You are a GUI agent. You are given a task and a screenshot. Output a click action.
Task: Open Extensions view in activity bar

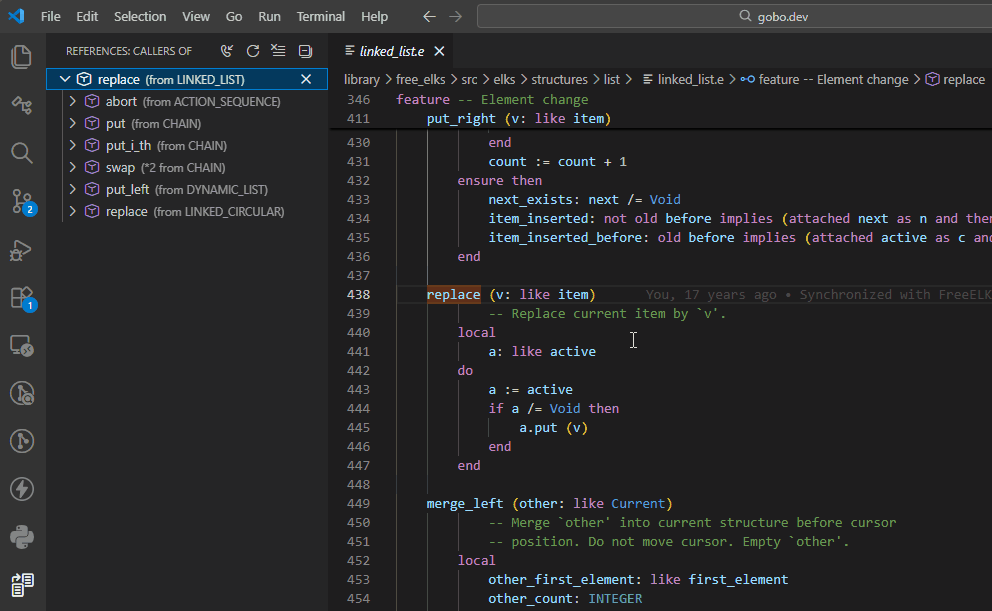21,298
